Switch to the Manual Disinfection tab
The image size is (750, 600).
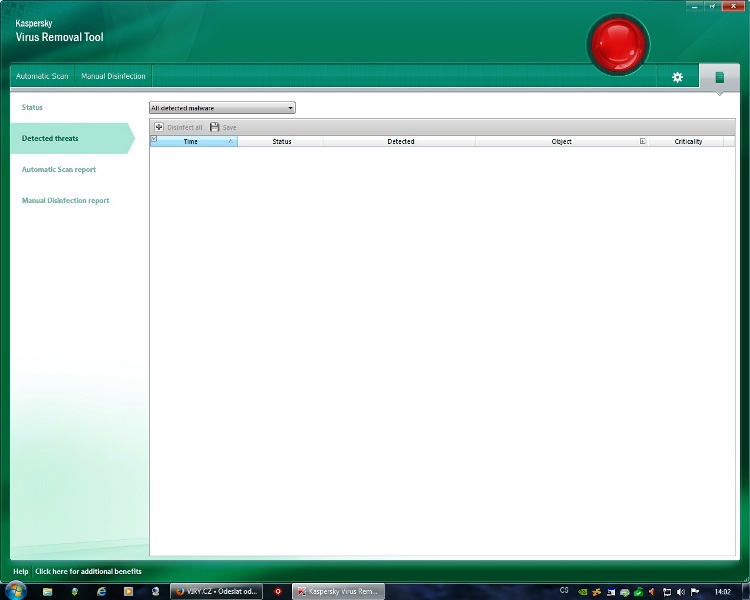tap(113, 77)
